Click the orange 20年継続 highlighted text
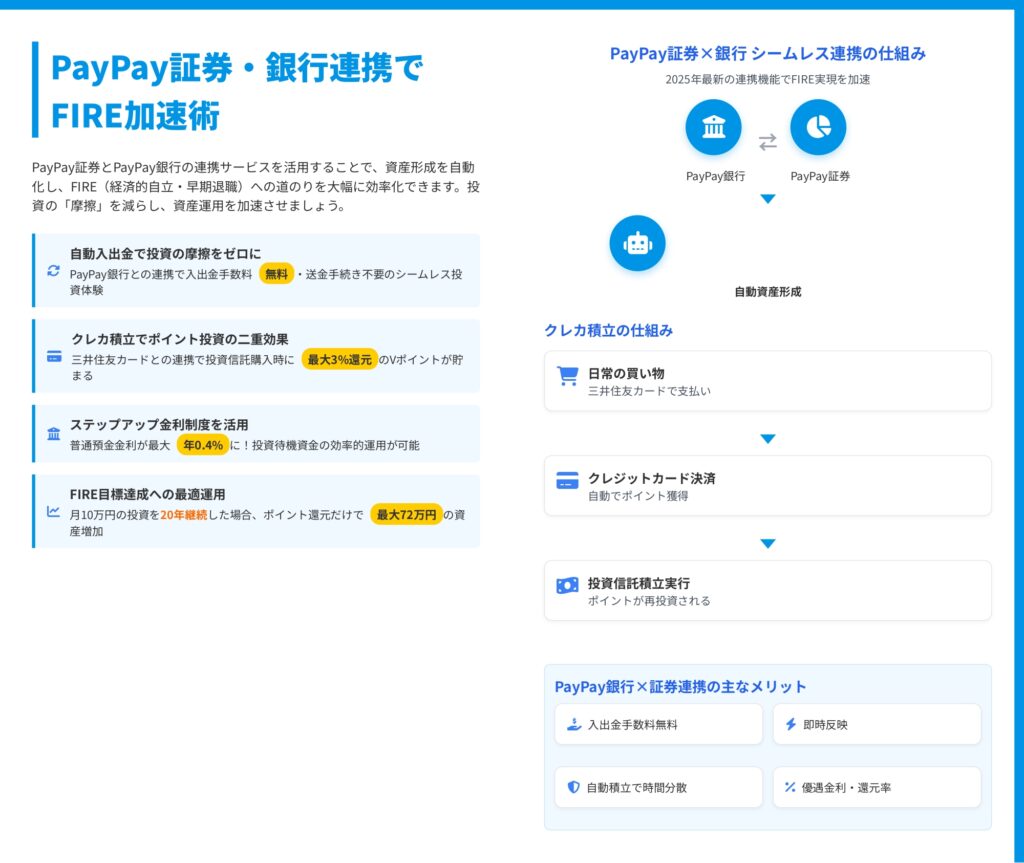The width and height of the screenshot is (1024, 863). tap(183, 514)
